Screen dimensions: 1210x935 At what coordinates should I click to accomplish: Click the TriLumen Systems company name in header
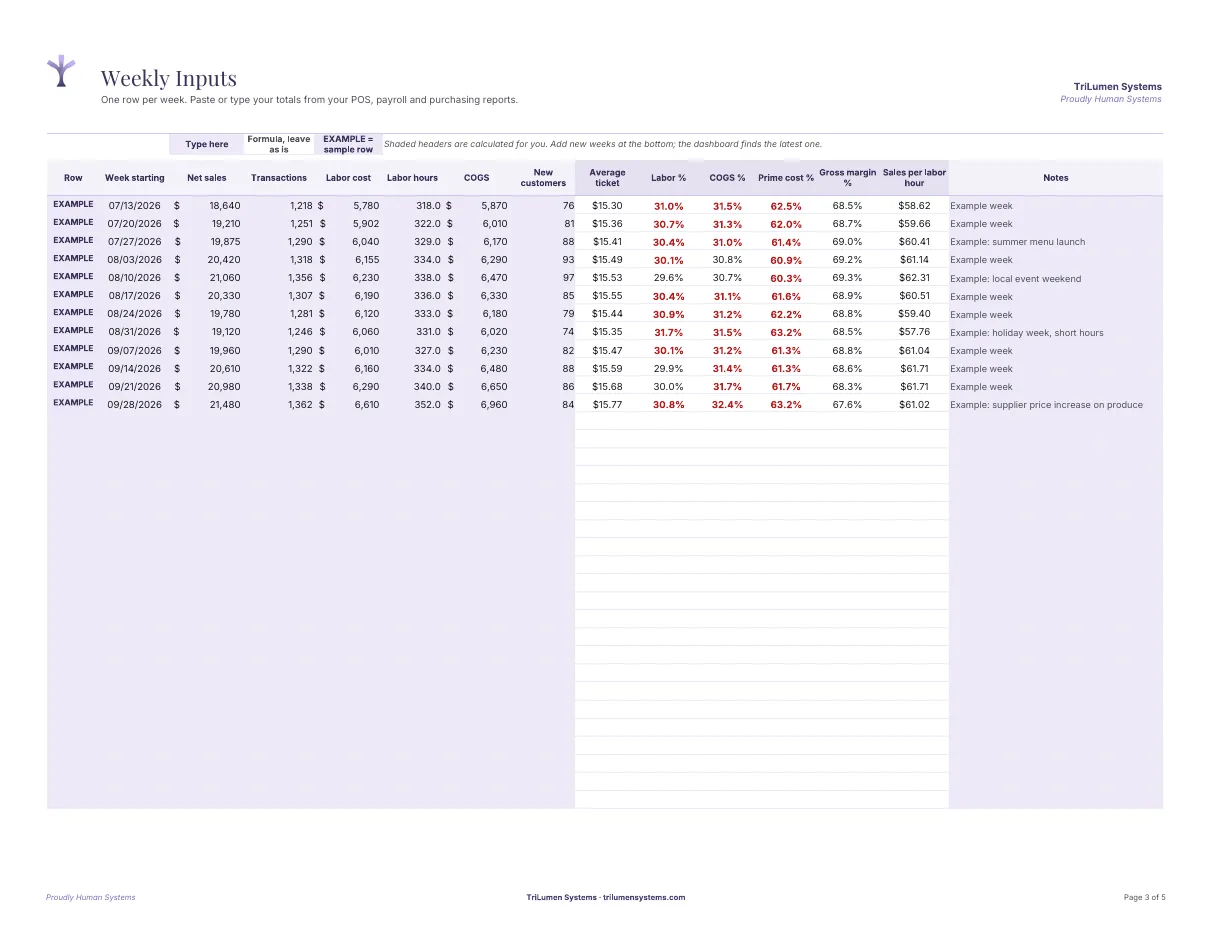click(x=1118, y=87)
